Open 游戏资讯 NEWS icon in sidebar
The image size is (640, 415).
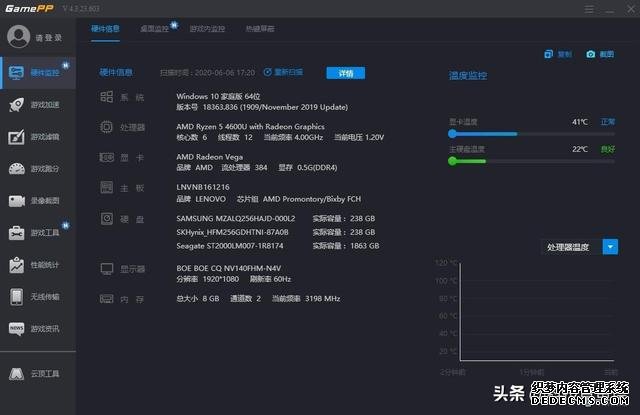[17, 328]
